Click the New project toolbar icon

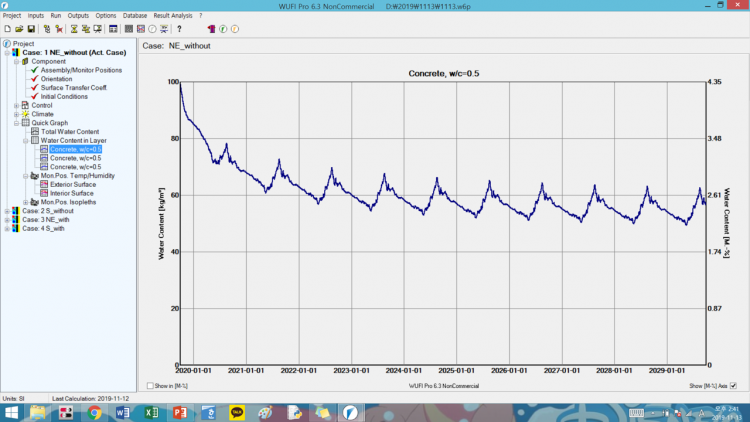click(8, 29)
